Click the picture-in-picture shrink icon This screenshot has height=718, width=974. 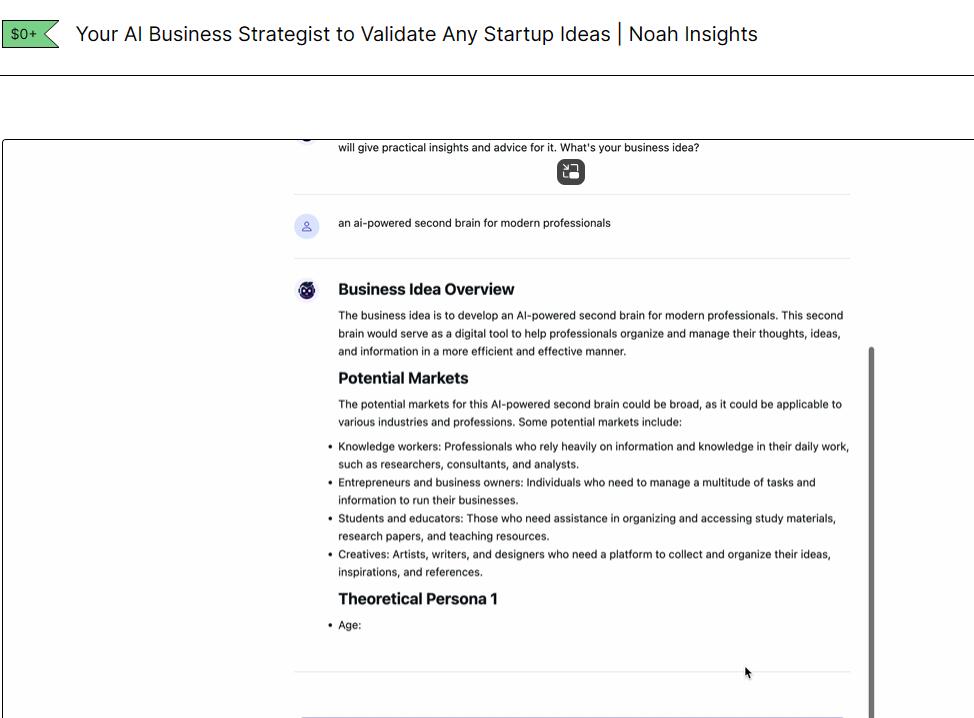tap(570, 172)
